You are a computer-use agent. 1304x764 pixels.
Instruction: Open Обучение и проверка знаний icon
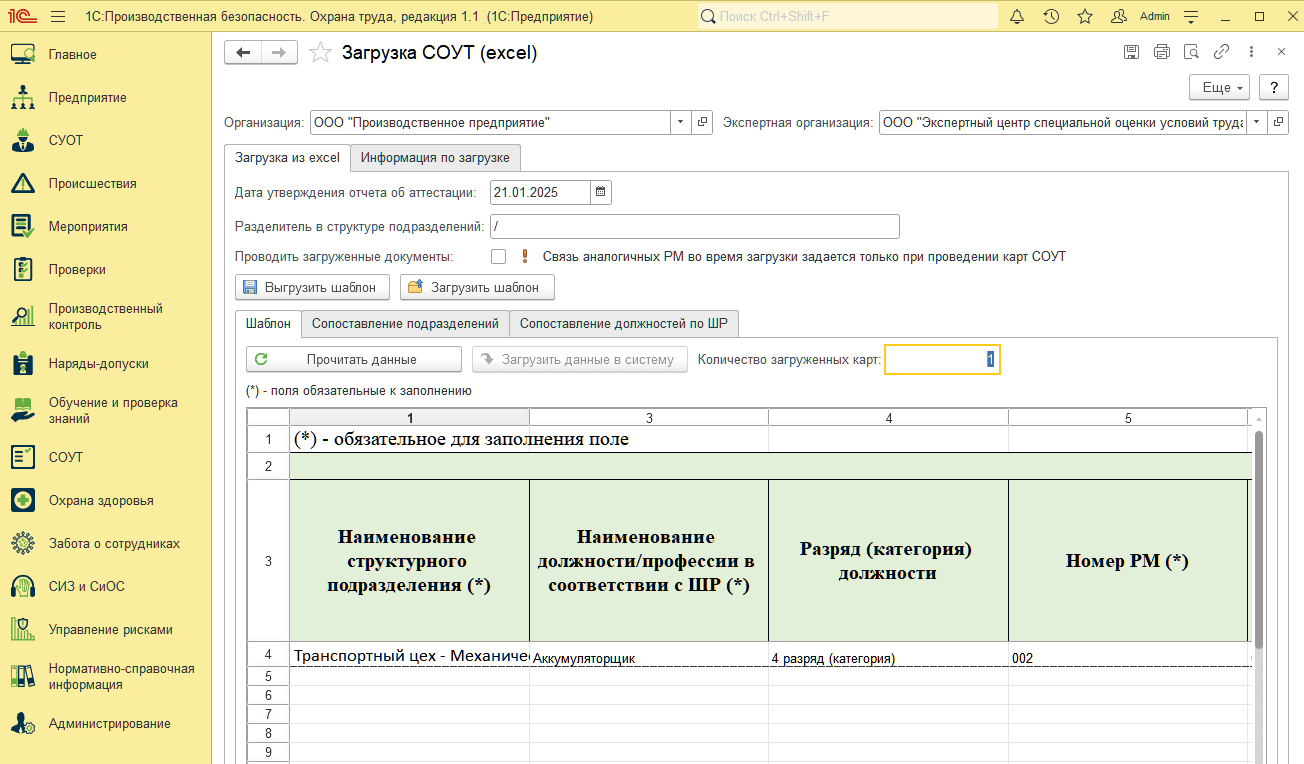[x=23, y=410]
